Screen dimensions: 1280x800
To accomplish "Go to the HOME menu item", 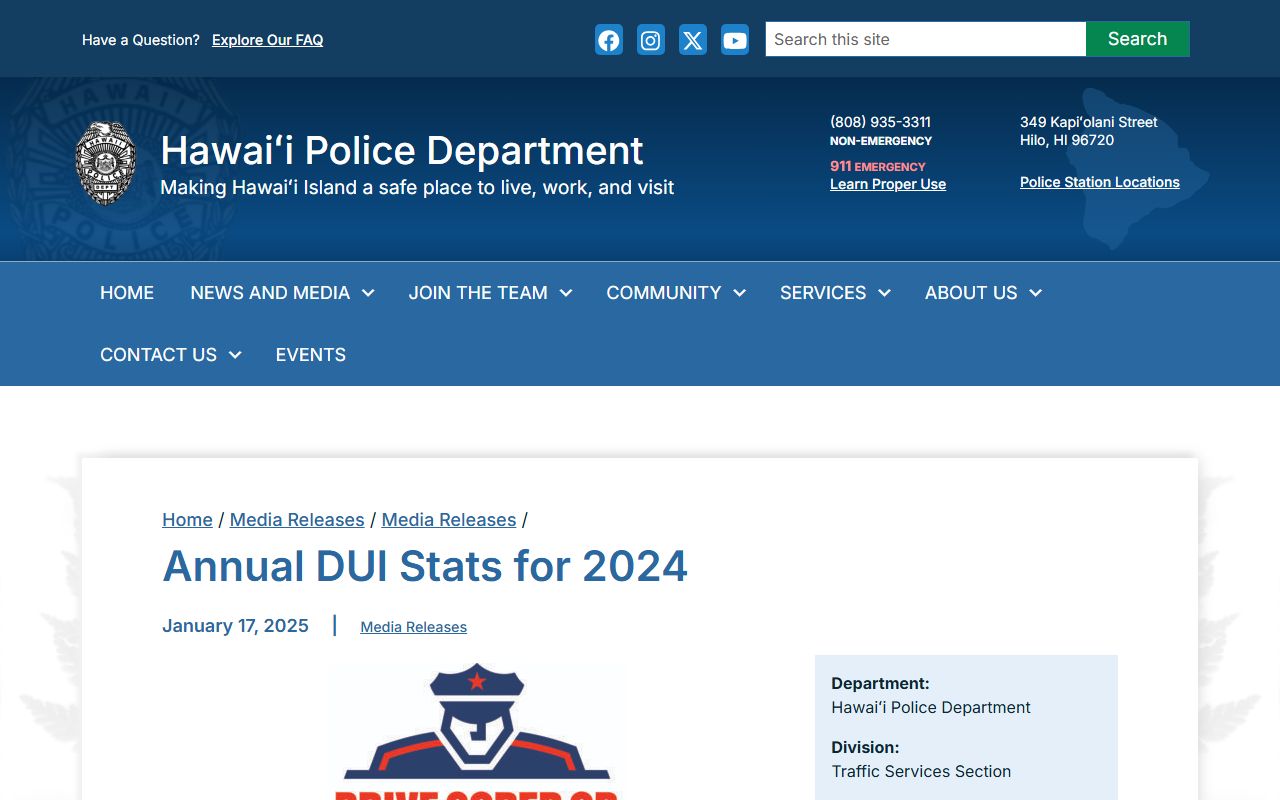I will click(127, 293).
